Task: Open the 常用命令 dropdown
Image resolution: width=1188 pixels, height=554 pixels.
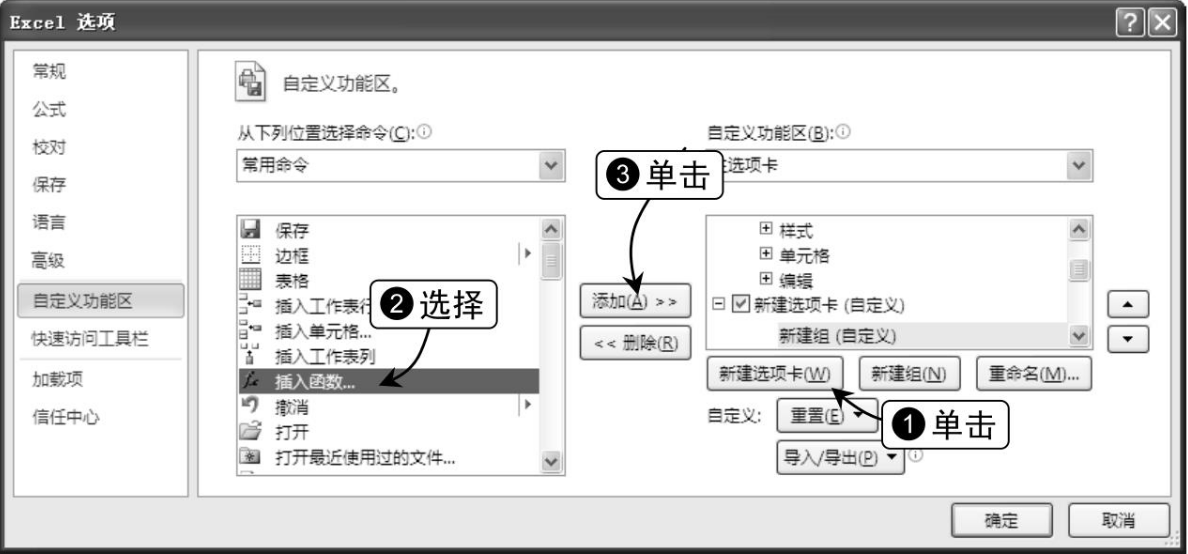Action: point(400,165)
